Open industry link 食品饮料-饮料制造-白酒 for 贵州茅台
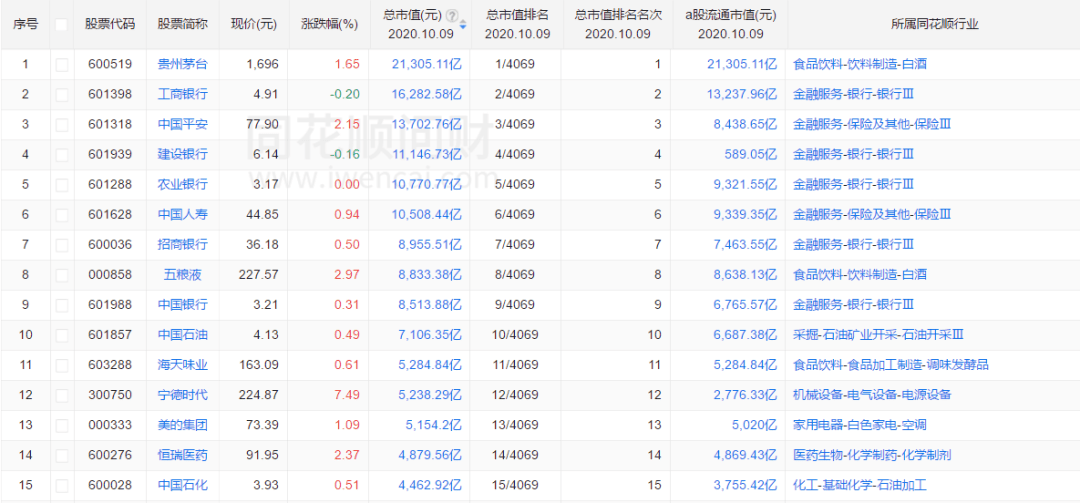The height and width of the screenshot is (503, 1080). 860,65
